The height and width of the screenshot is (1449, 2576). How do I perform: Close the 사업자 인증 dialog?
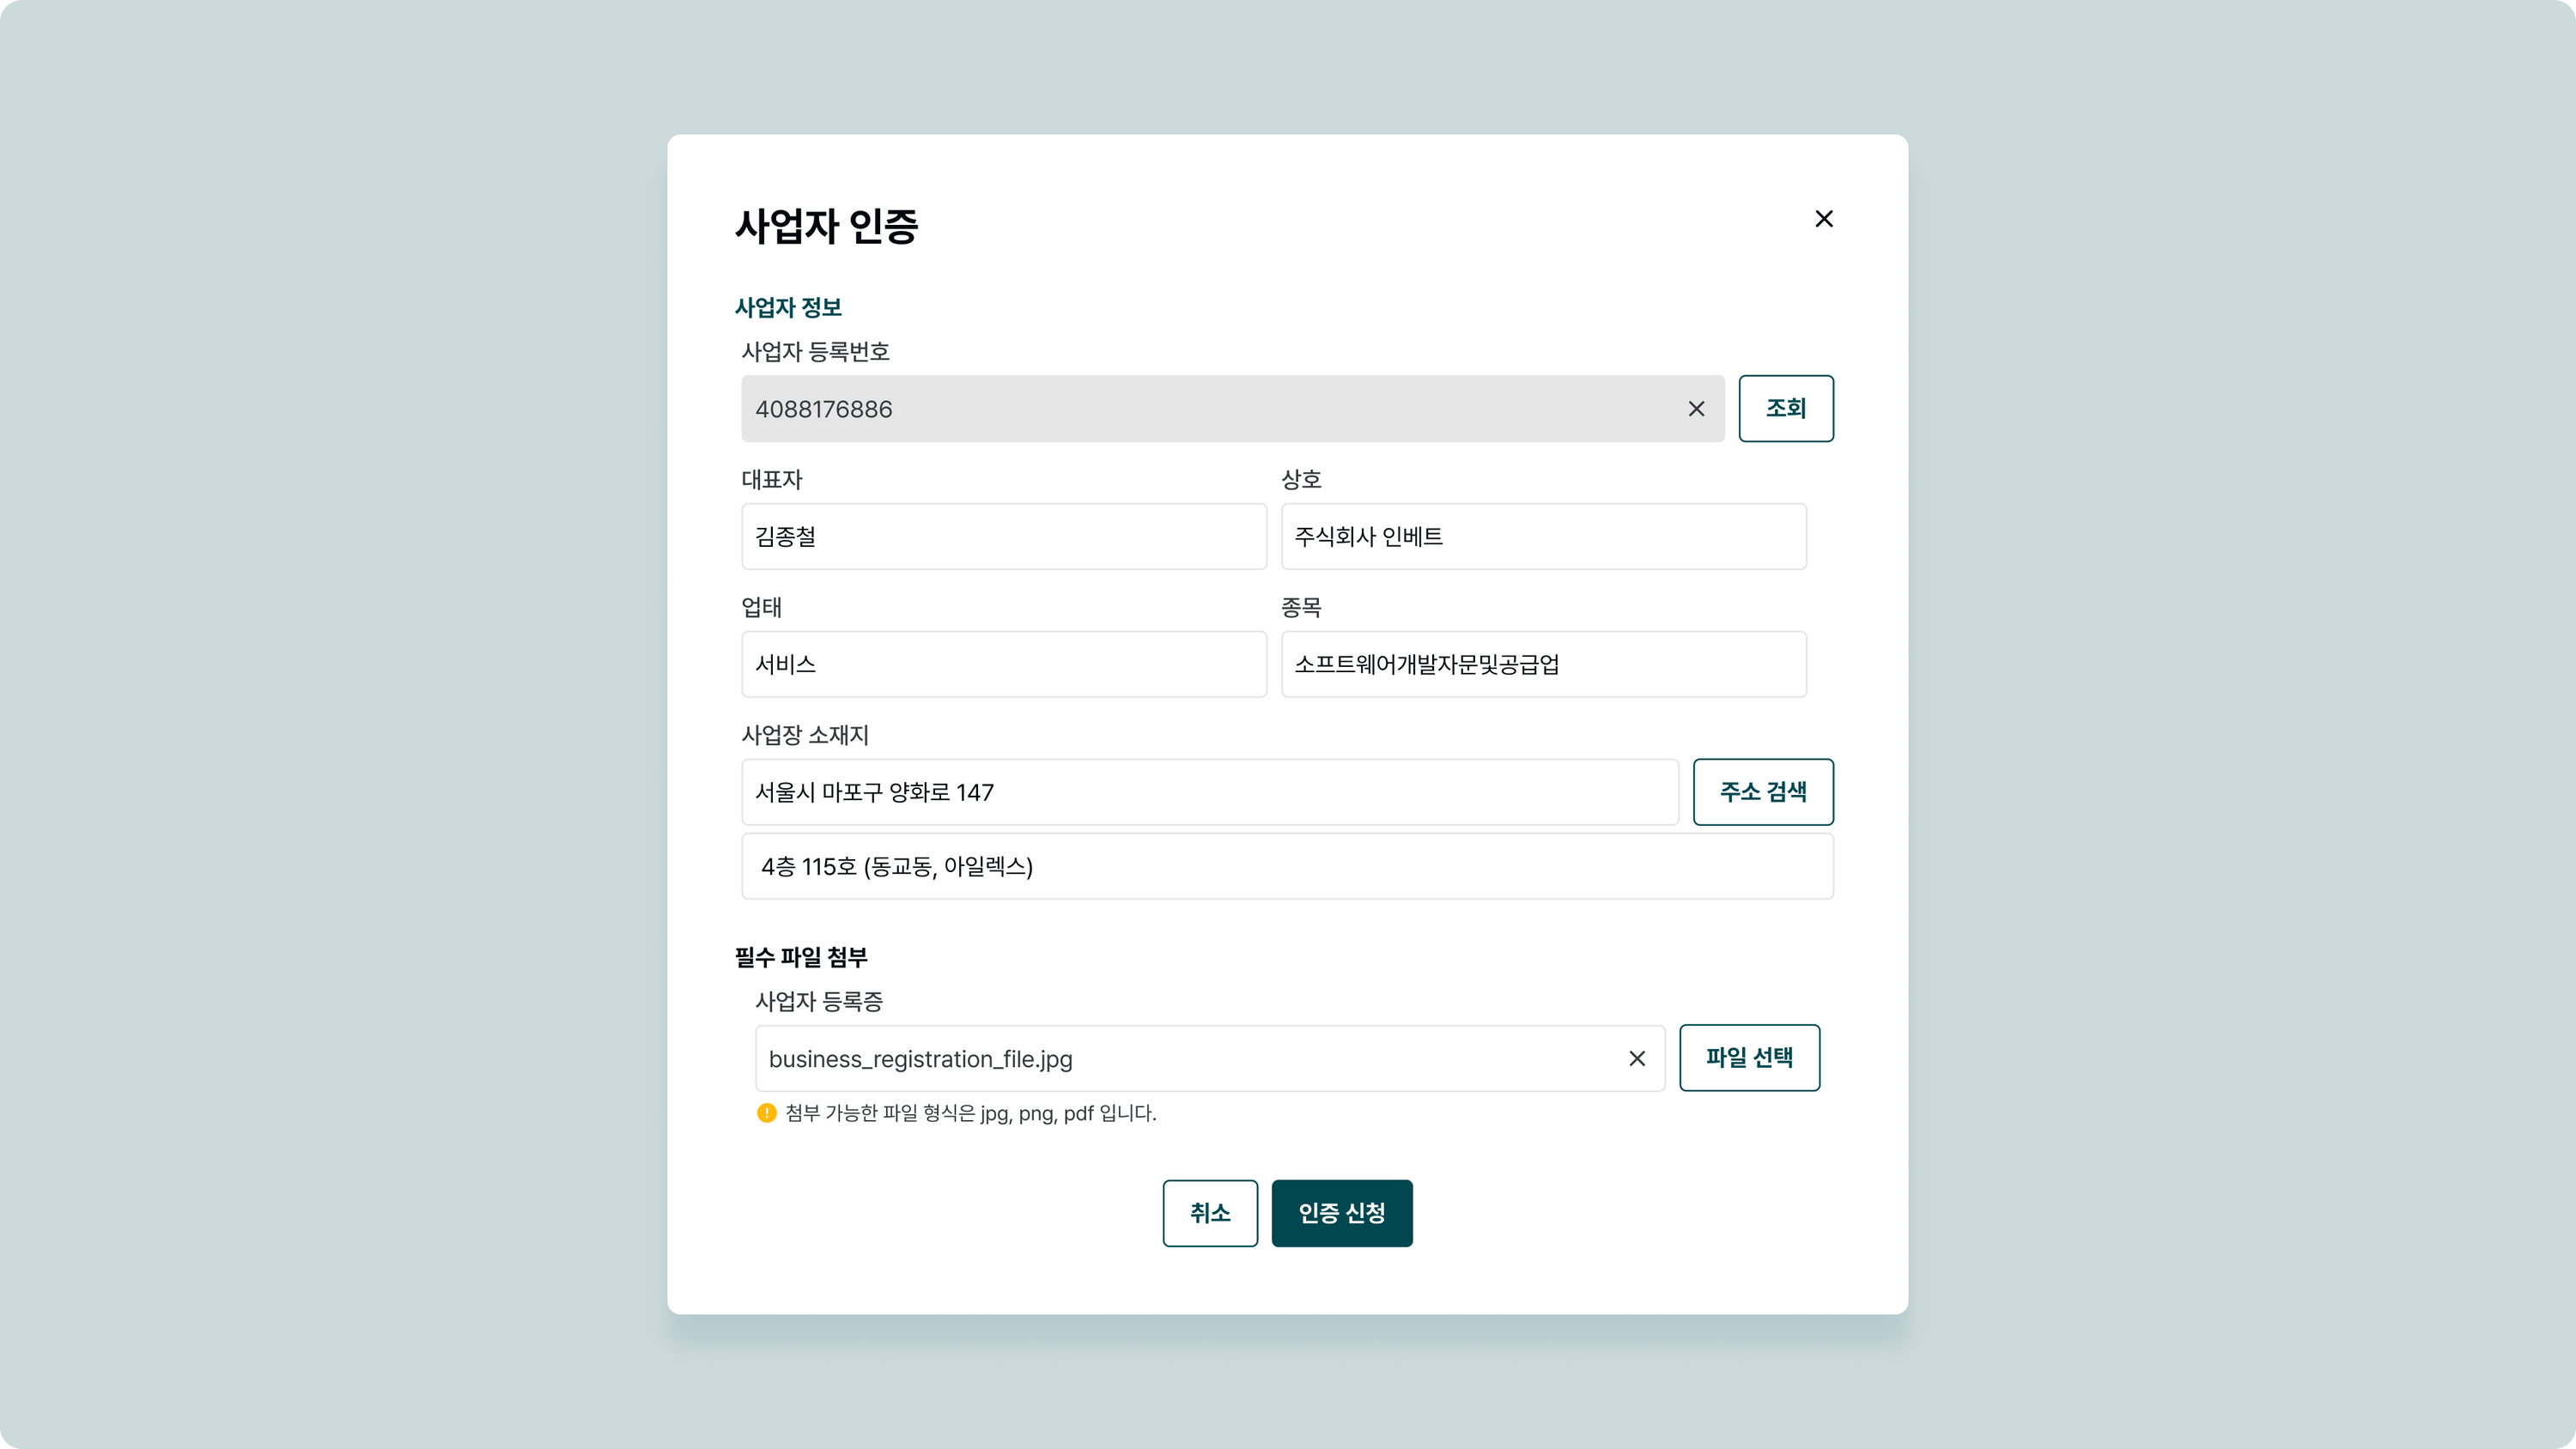pos(1823,219)
